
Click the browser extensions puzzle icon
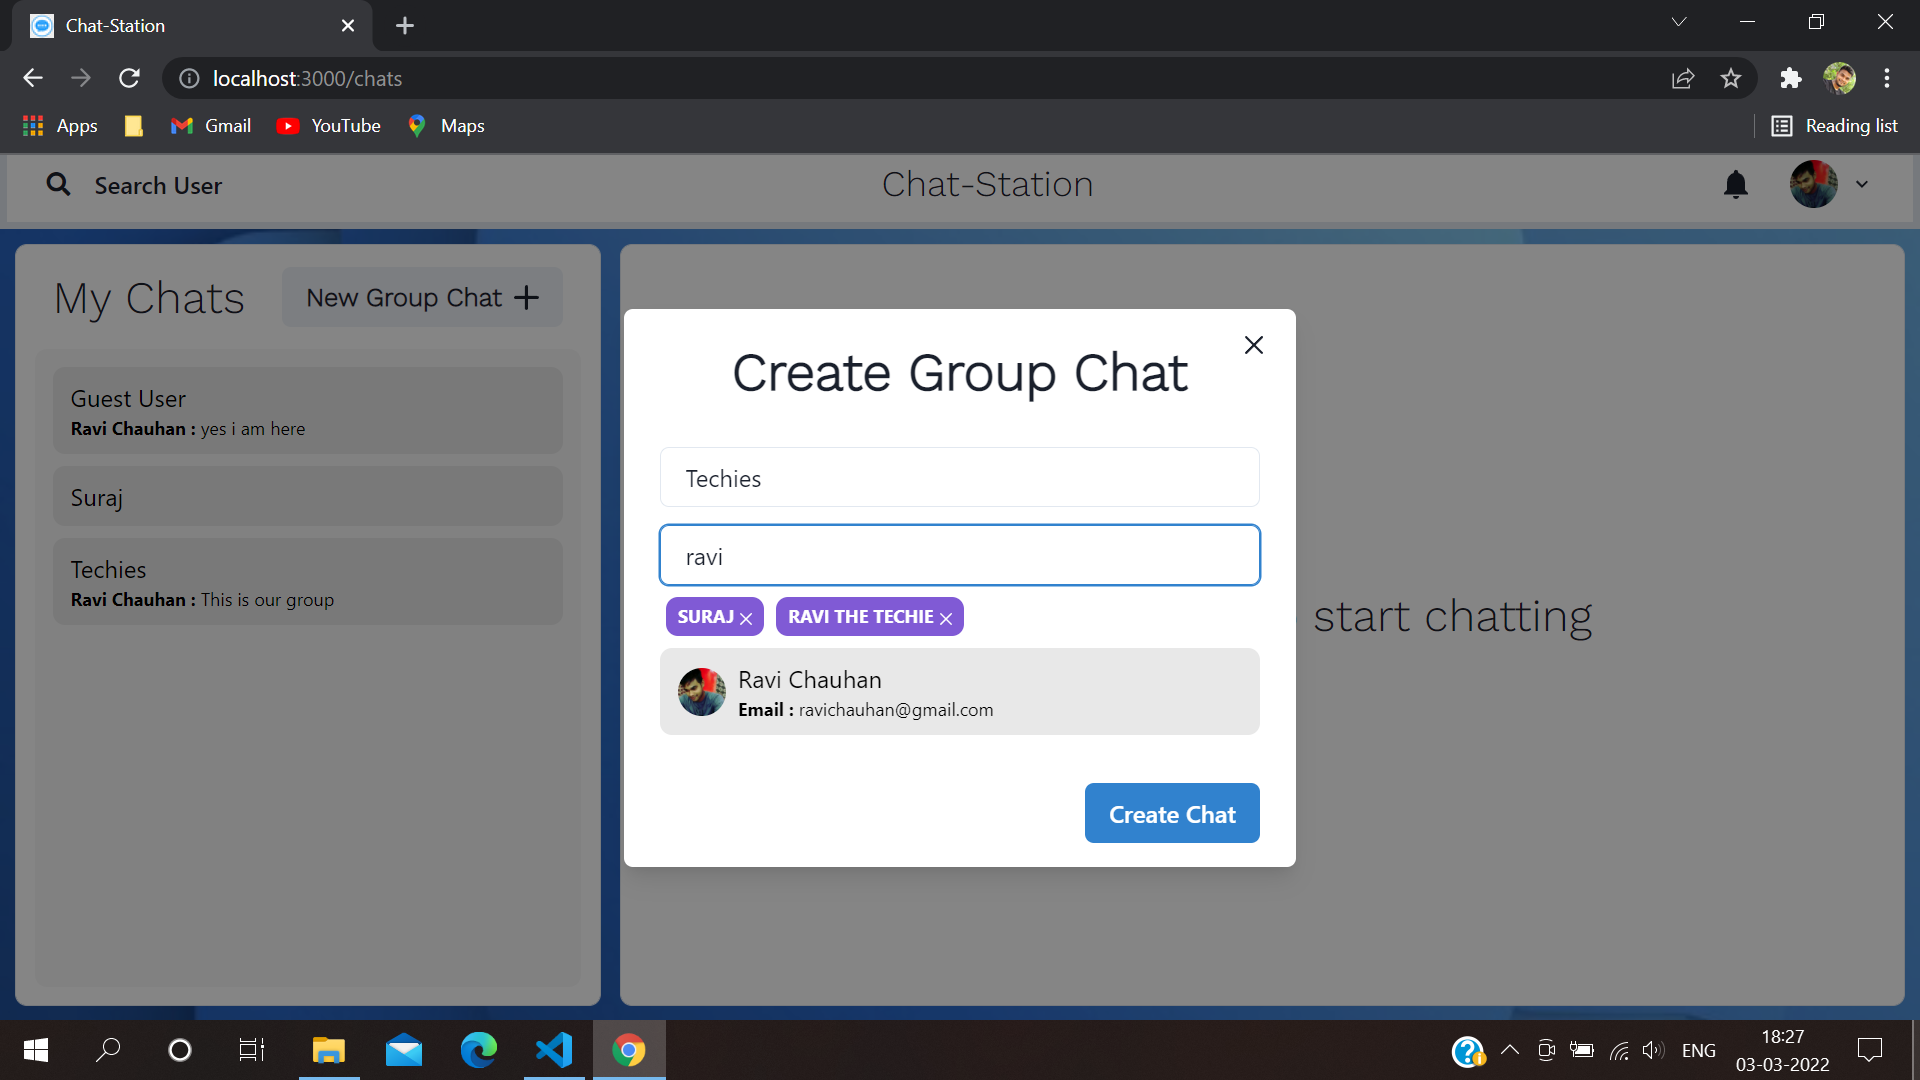(1791, 78)
